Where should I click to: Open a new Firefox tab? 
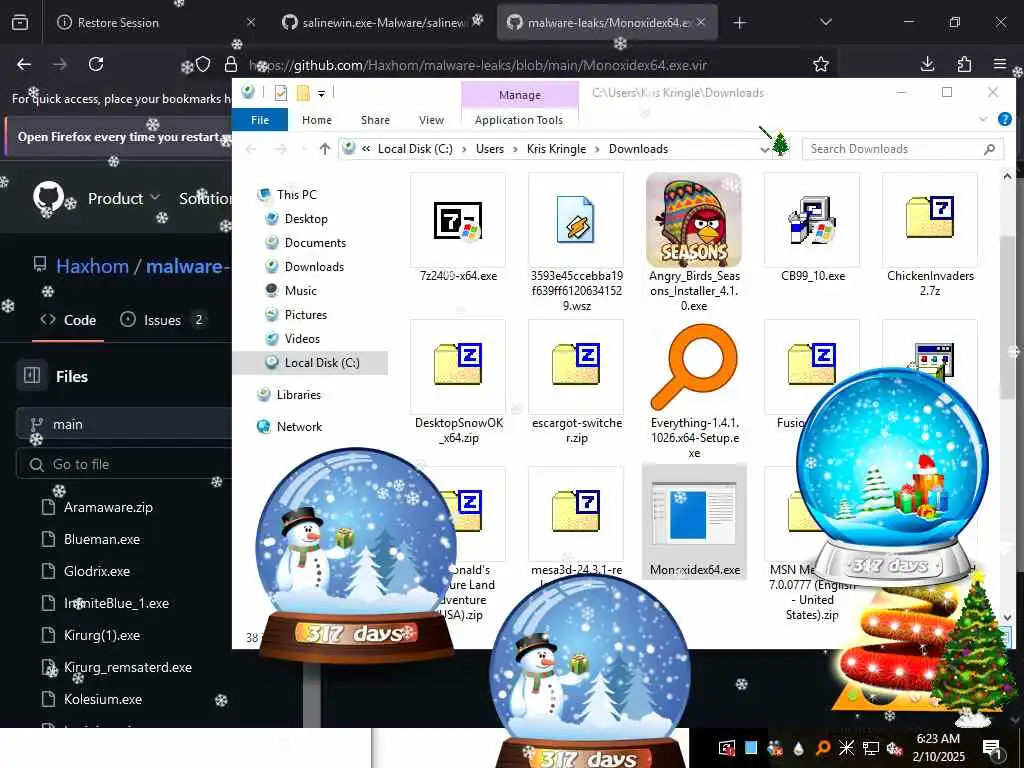click(739, 23)
